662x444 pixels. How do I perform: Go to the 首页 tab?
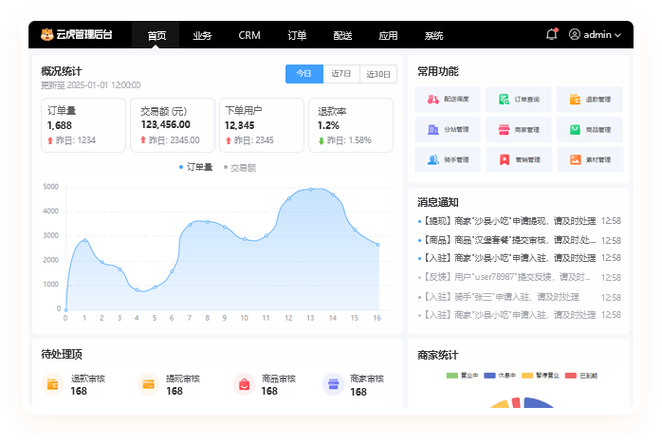pyautogui.click(x=156, y=35)
